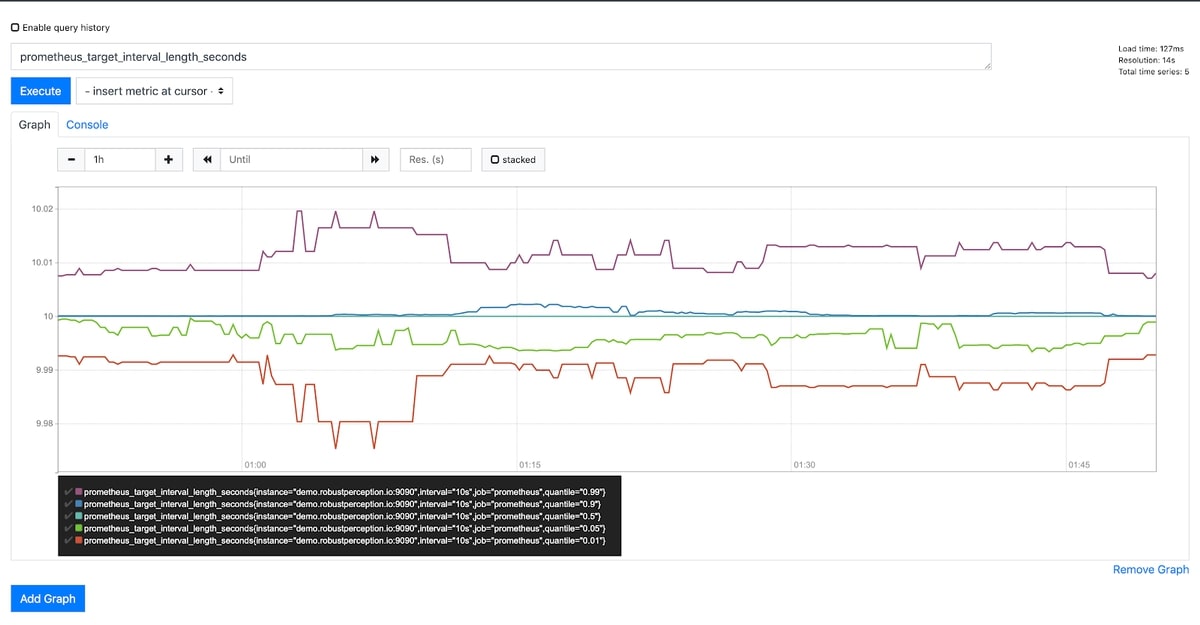Click the 1h time range input field
The height and width of the screenshot is (625, 1200).
119,160
